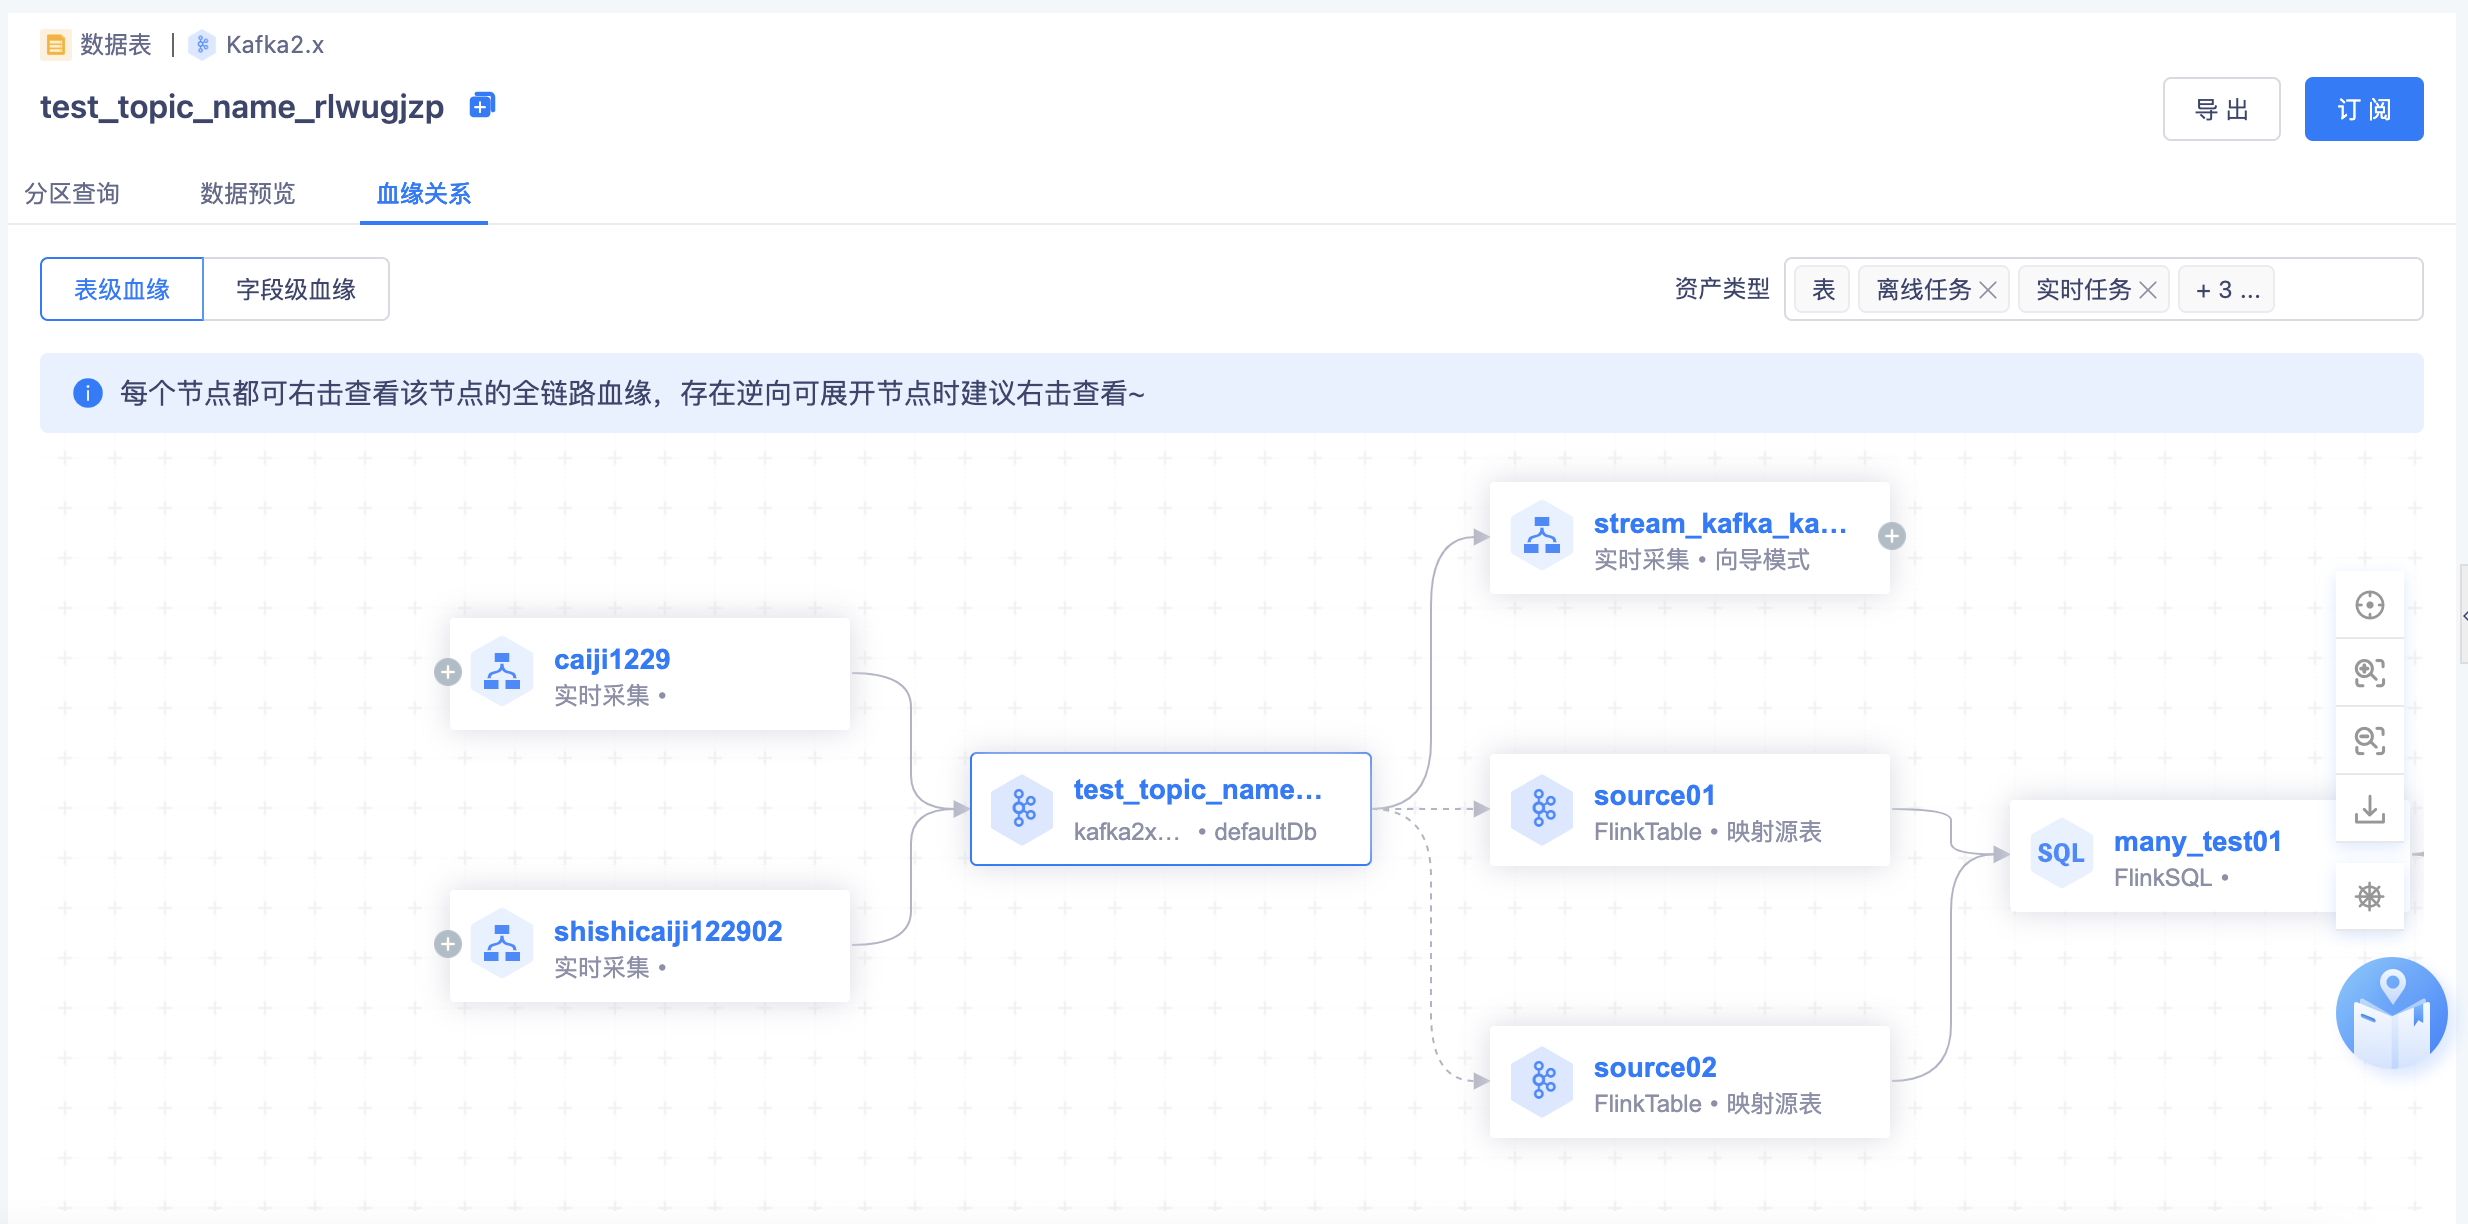Screen dimensions: 2468x1224
Task: Remove the 离线任务 asset type tag
Action: click(x=1988, y=290)
